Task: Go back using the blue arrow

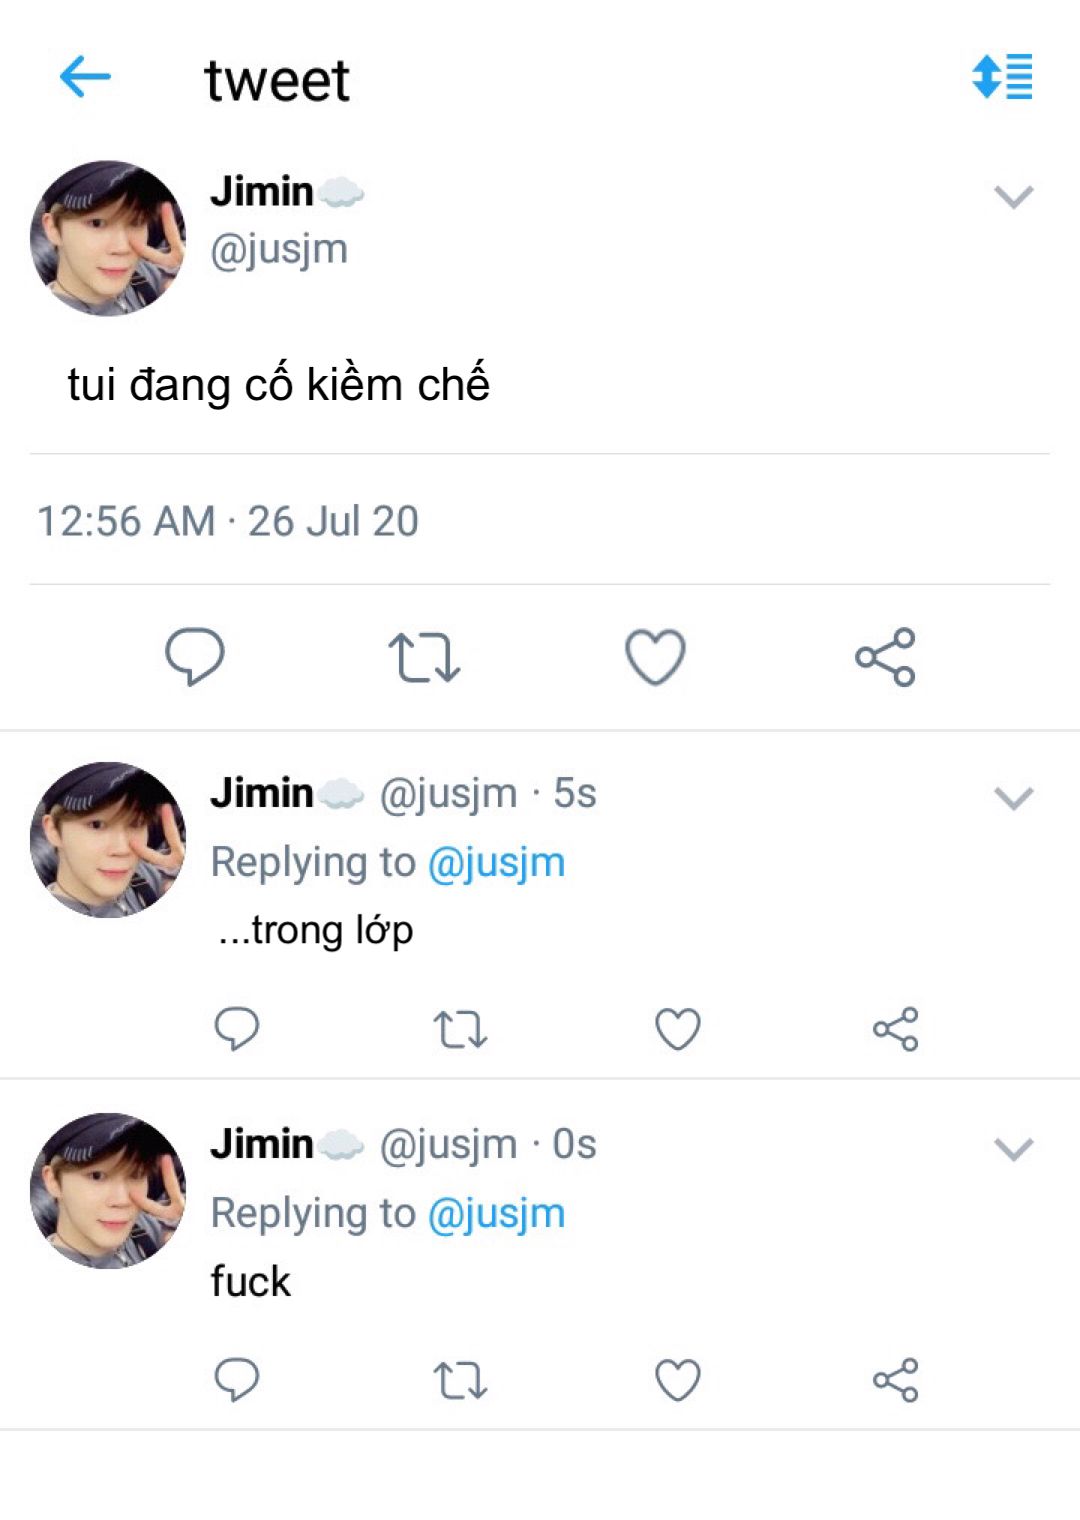Action: coord(85,77)
